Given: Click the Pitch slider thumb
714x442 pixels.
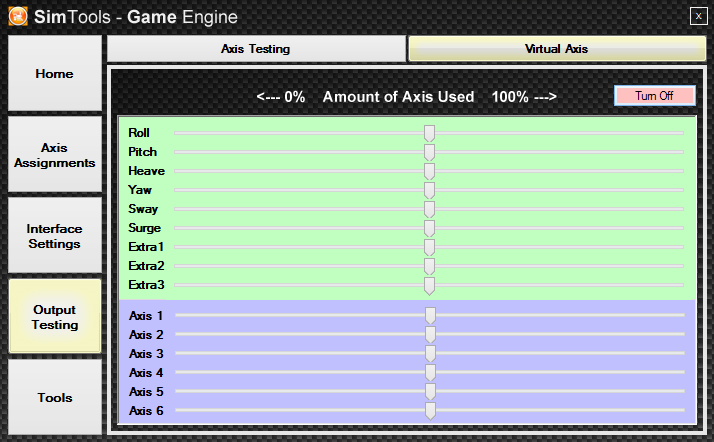Looking at the screenshot, I should pyautogui.click(x=429, y=152).
